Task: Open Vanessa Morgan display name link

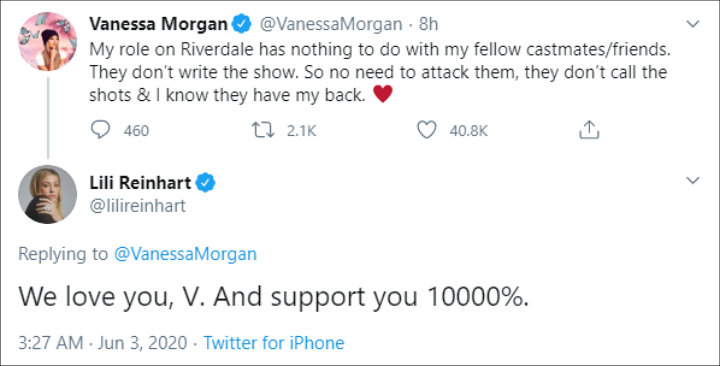Action: [158, 24]
